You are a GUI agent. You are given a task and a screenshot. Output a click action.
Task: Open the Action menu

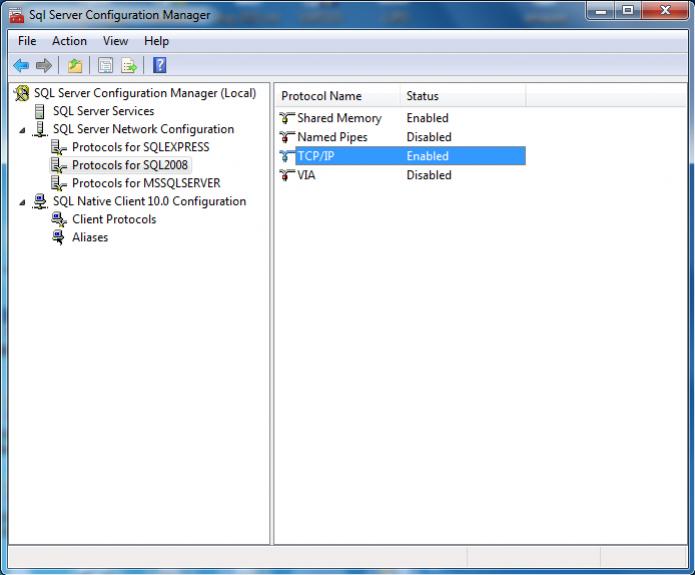(69, 41)
